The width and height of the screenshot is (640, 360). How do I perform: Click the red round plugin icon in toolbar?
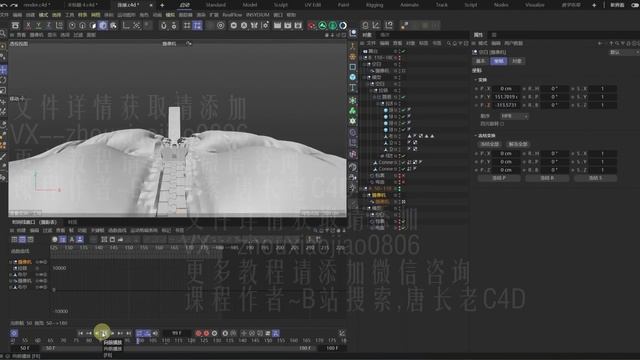[311, 25]
